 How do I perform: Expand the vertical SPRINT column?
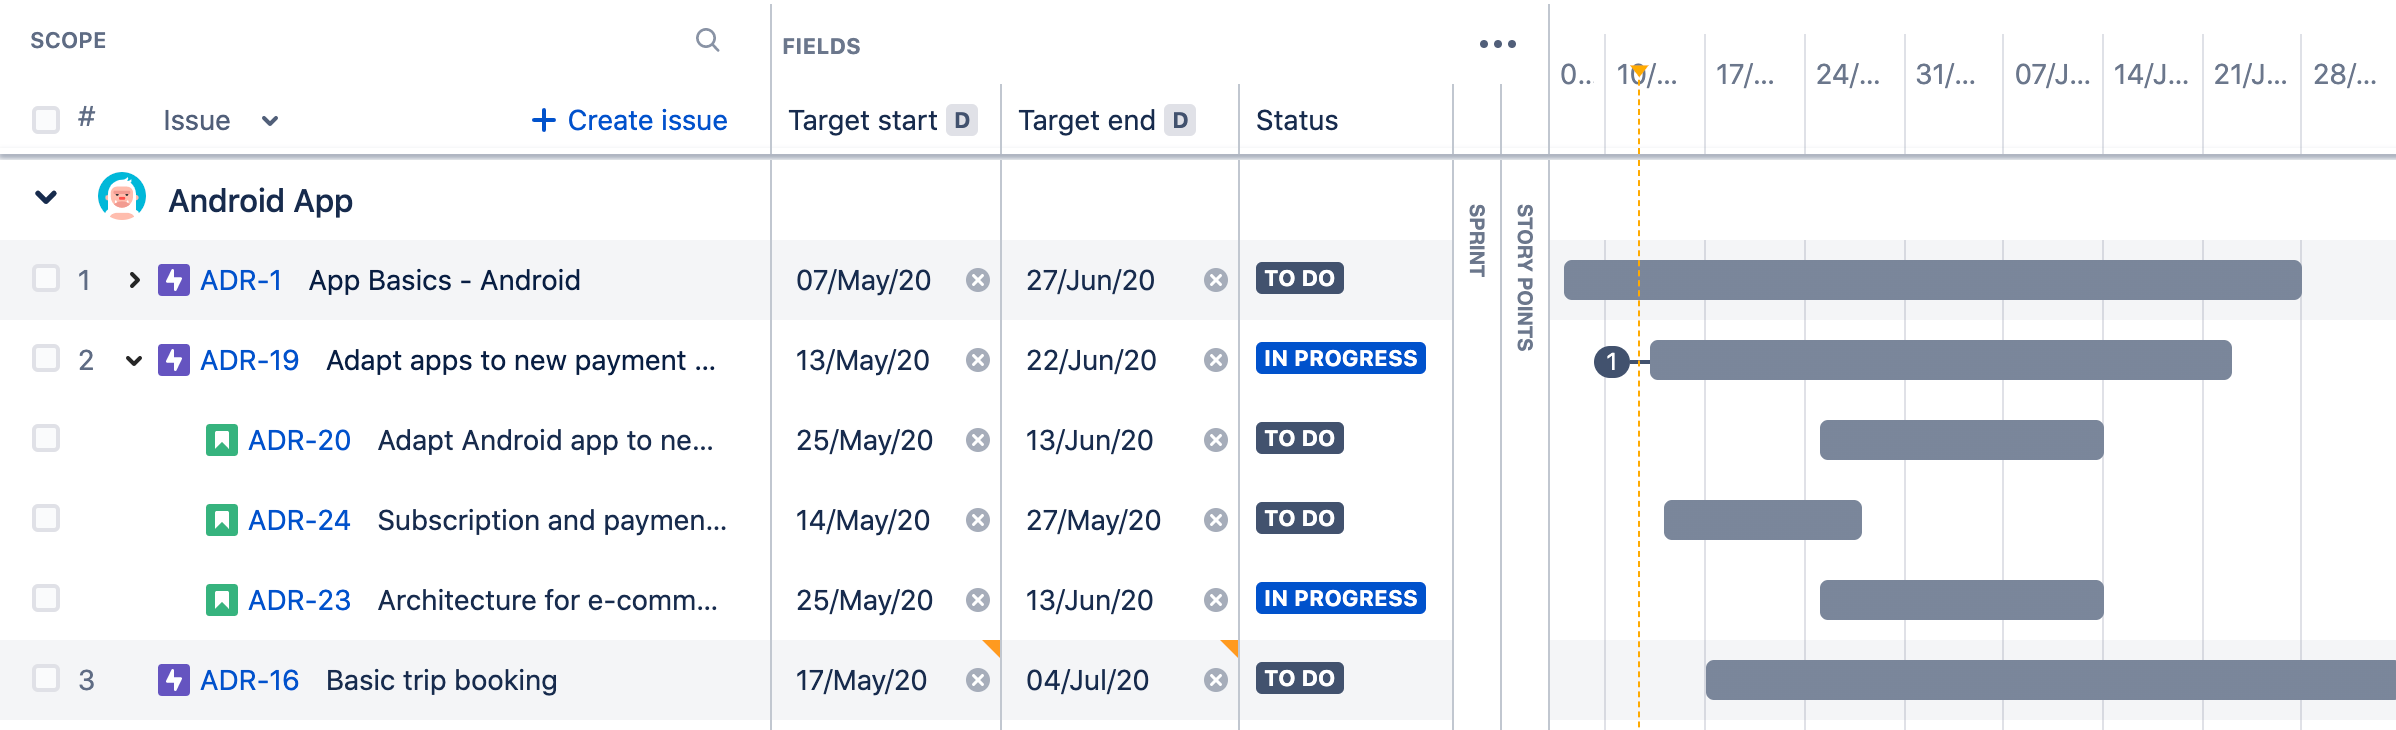pos(1477,240)
